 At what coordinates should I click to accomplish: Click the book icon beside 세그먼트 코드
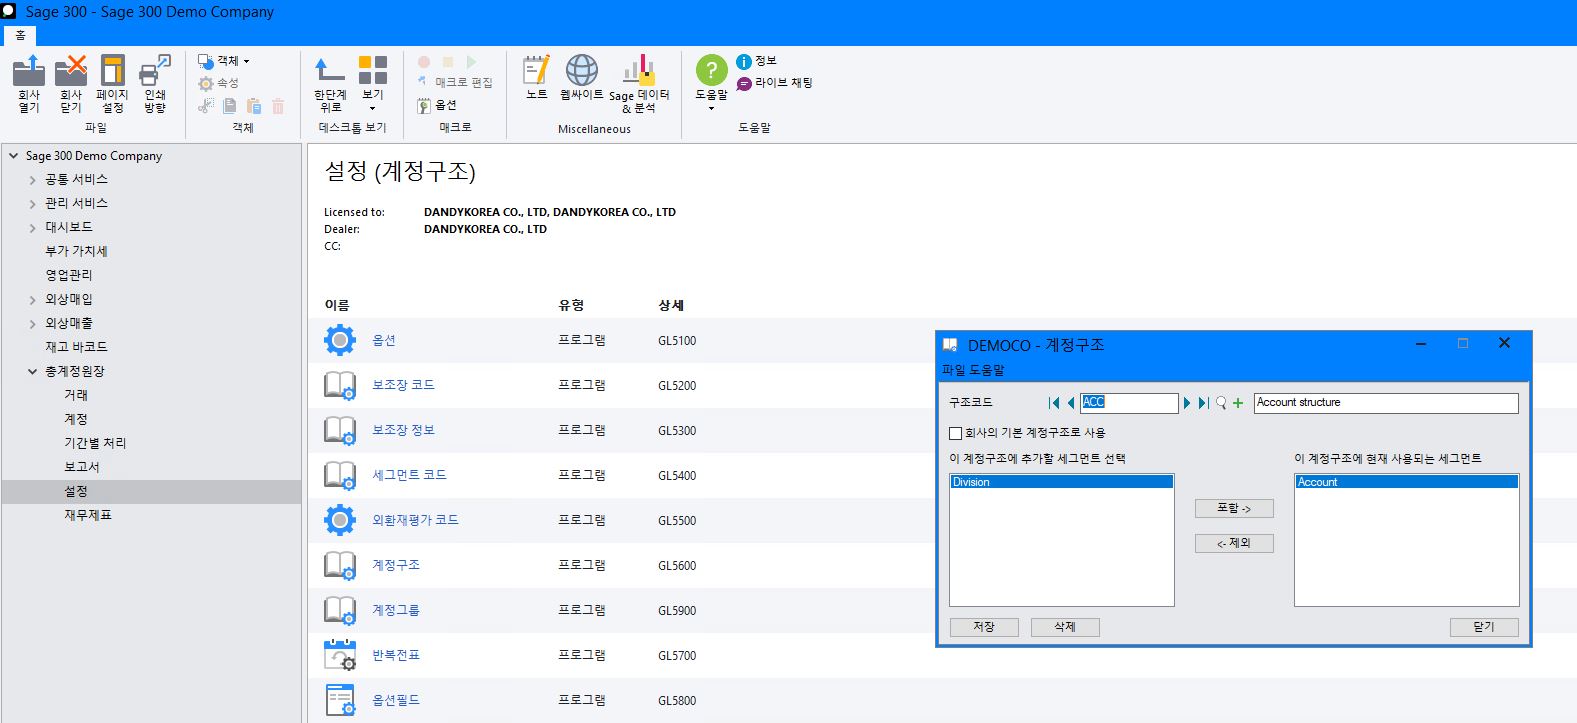coord(340,475)
